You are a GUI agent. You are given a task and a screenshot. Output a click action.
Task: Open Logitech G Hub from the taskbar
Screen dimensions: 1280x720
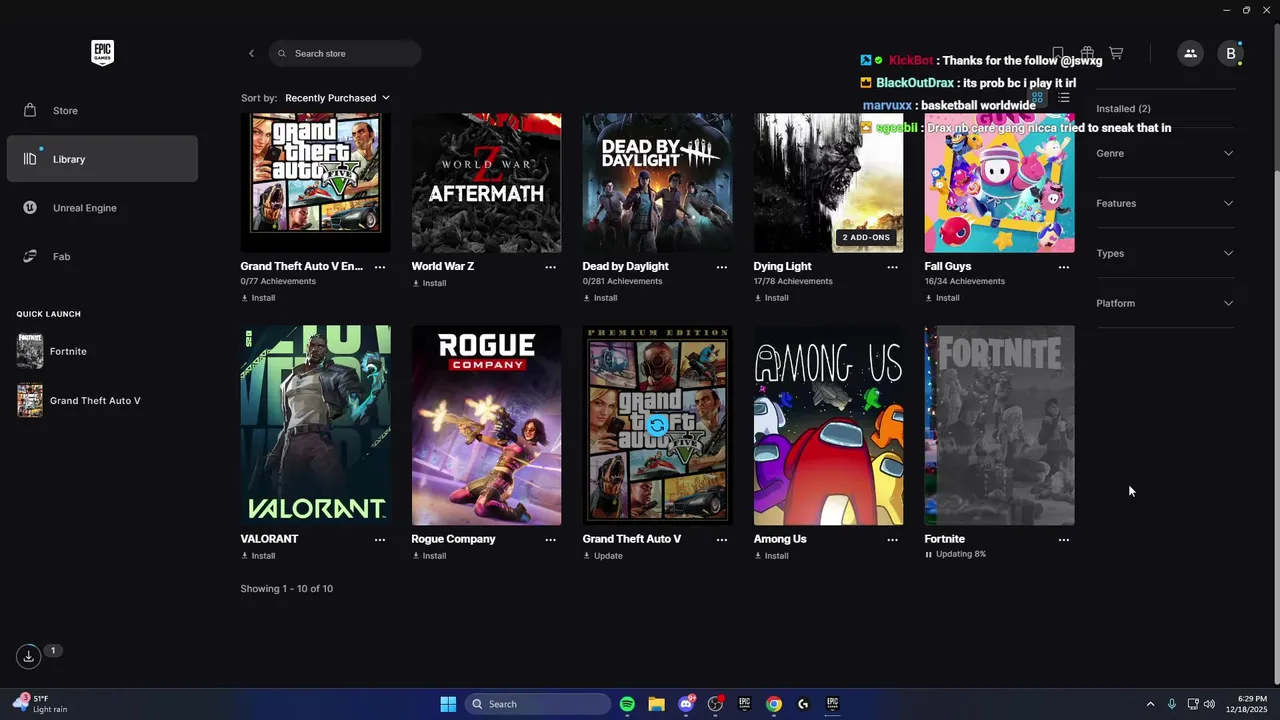point(803,704)
